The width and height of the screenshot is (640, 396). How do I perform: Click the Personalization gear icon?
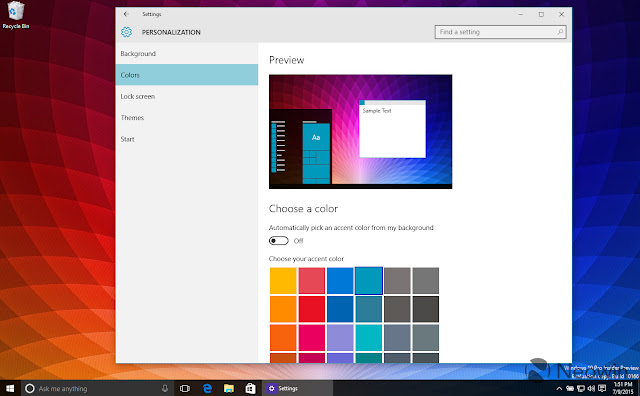[127, 32]
